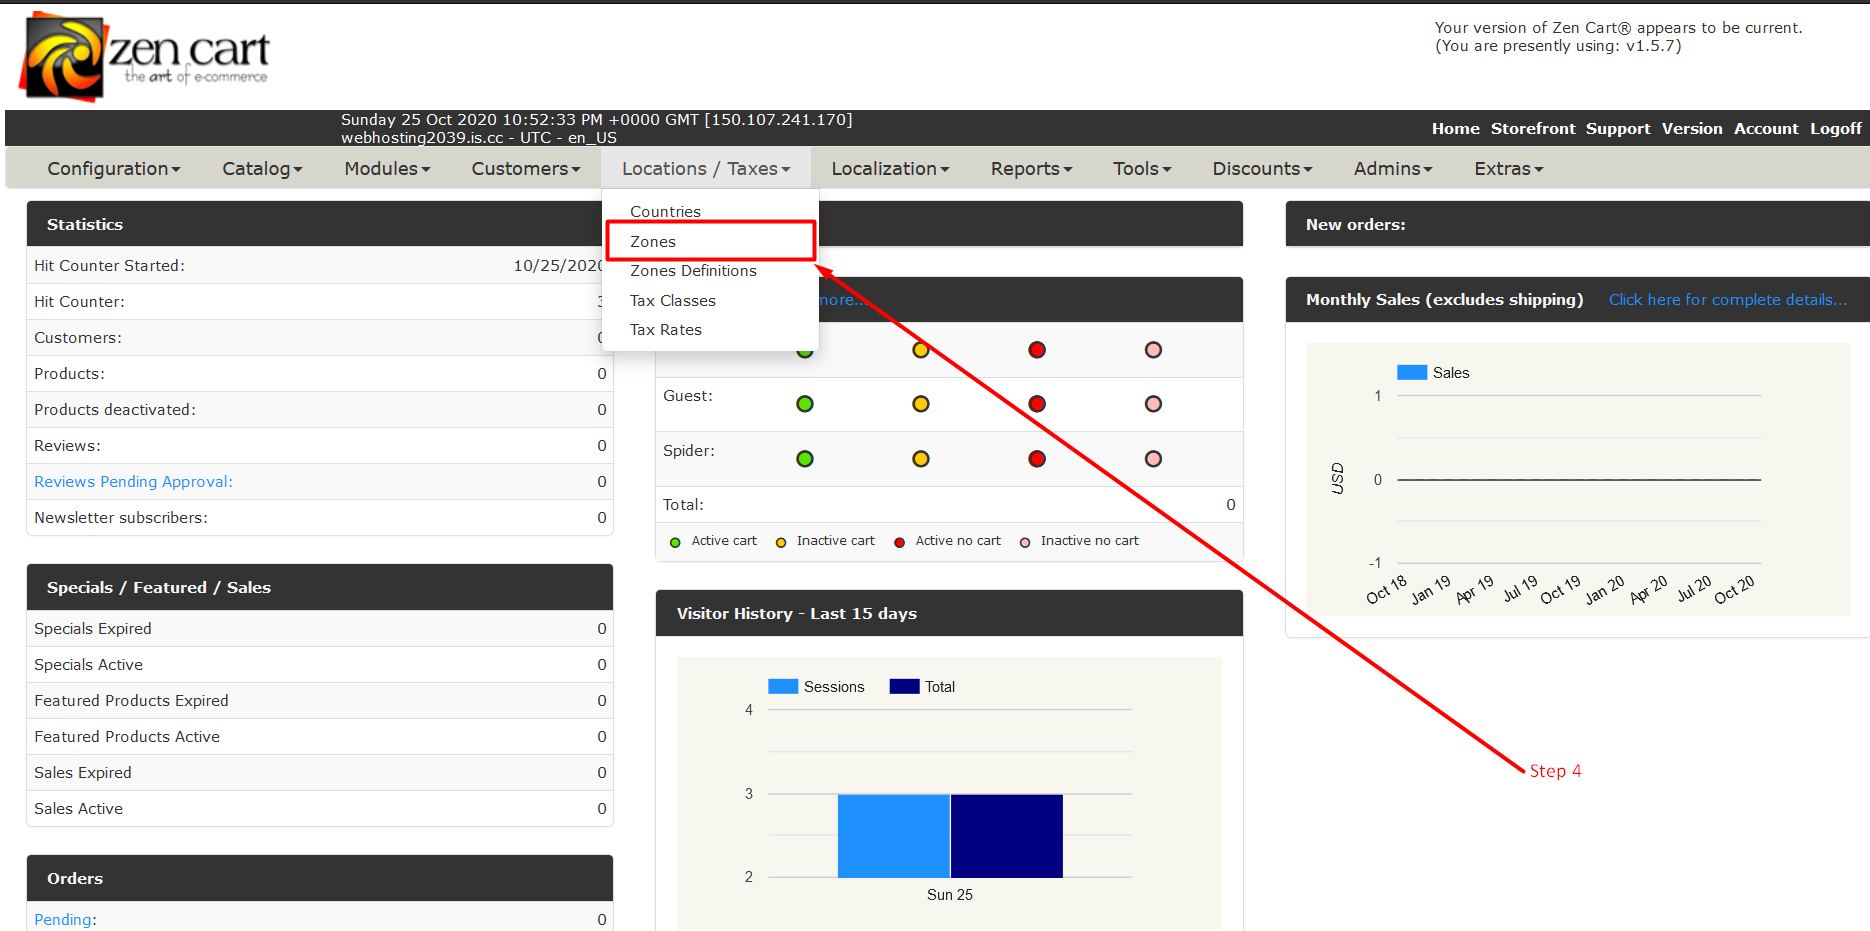Collapse the Locations / Taxes menu
1870x931 pixels.
coord(706,169)
